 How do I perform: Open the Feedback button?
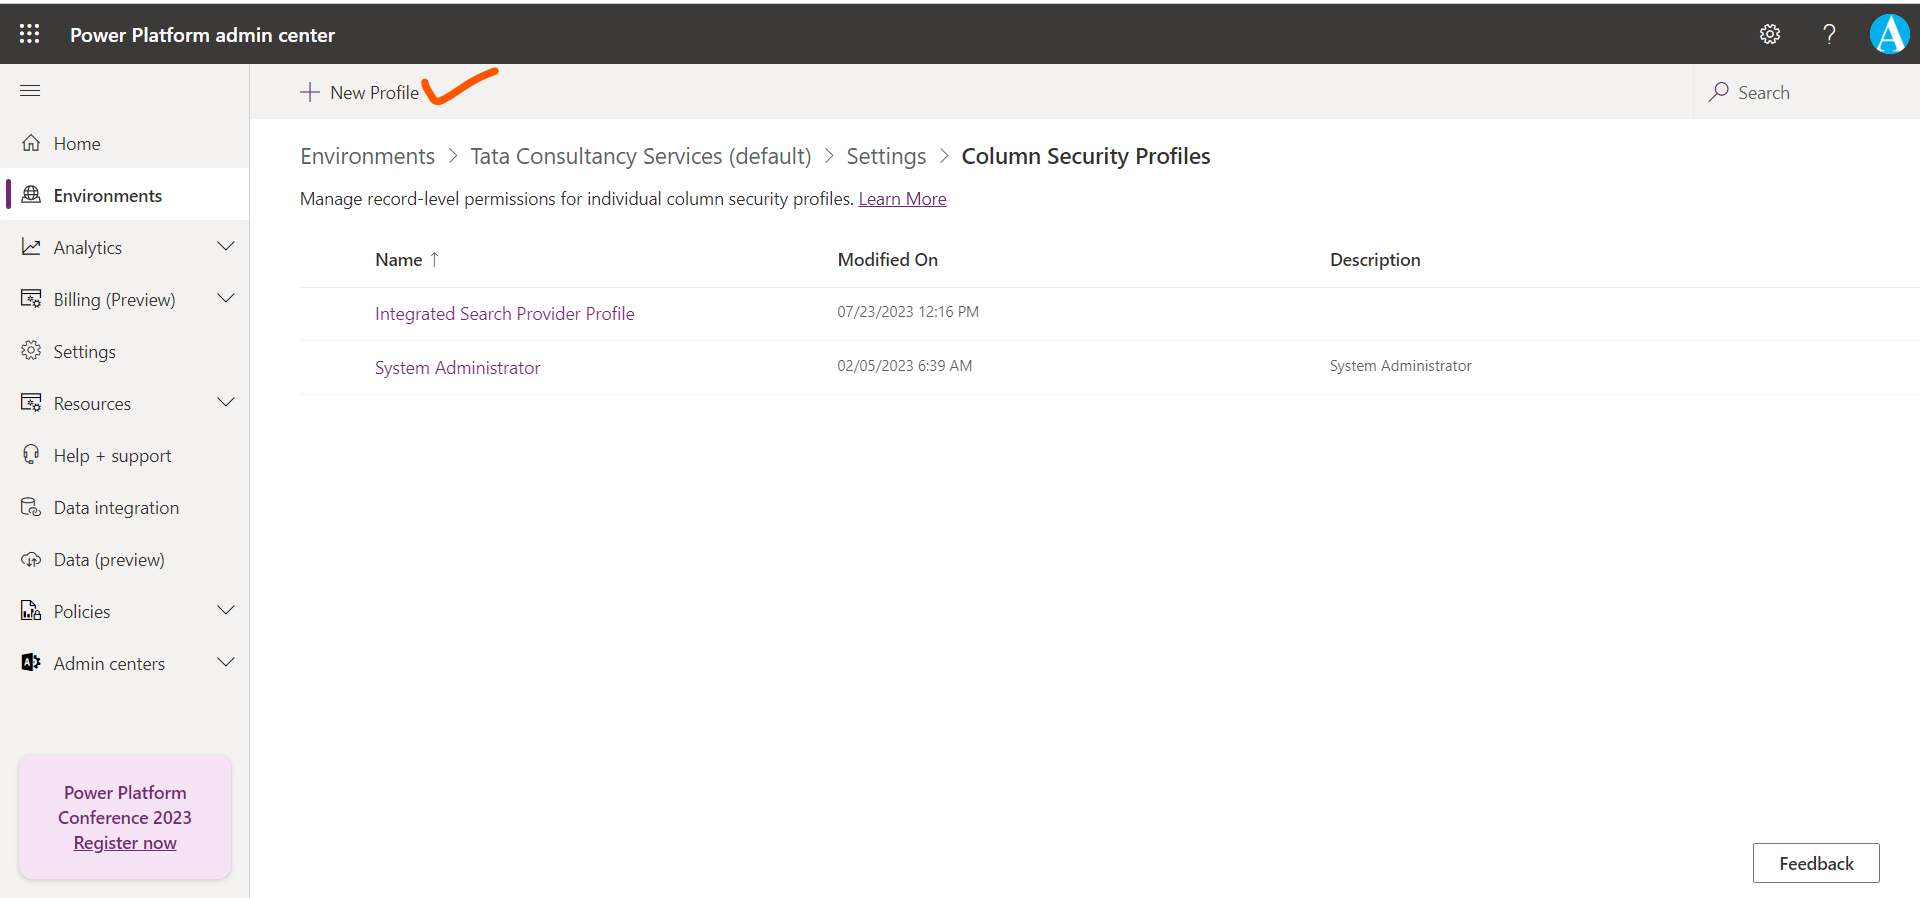1815,863
